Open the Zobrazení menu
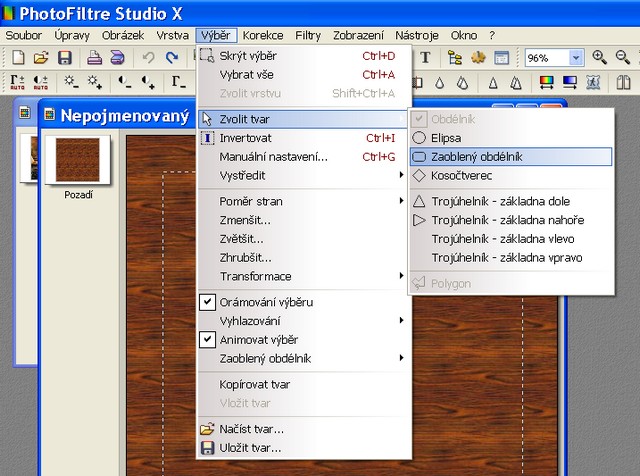640x476 pixels. [358, 36]
